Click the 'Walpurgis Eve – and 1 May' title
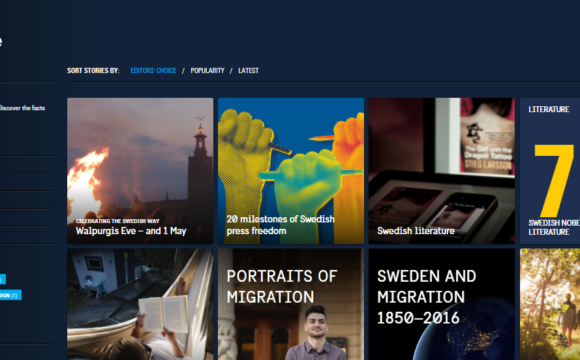The image size is (580, 360). point(131,231)
